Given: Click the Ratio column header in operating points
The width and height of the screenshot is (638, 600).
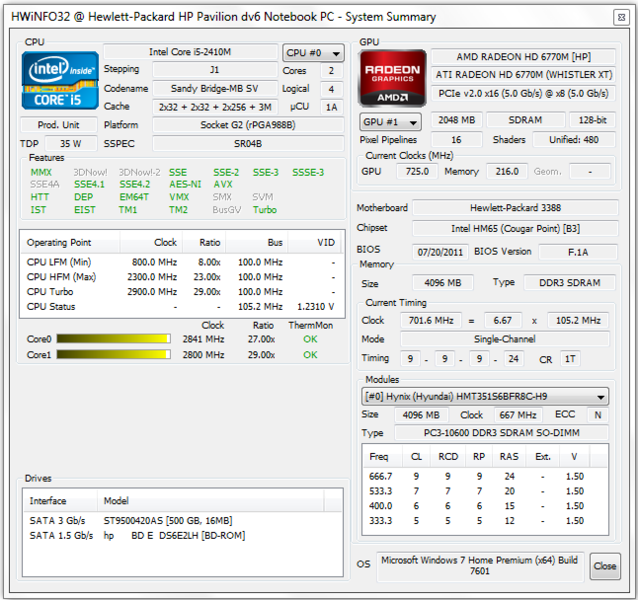Looking at the screenshot, I should 204,242.
